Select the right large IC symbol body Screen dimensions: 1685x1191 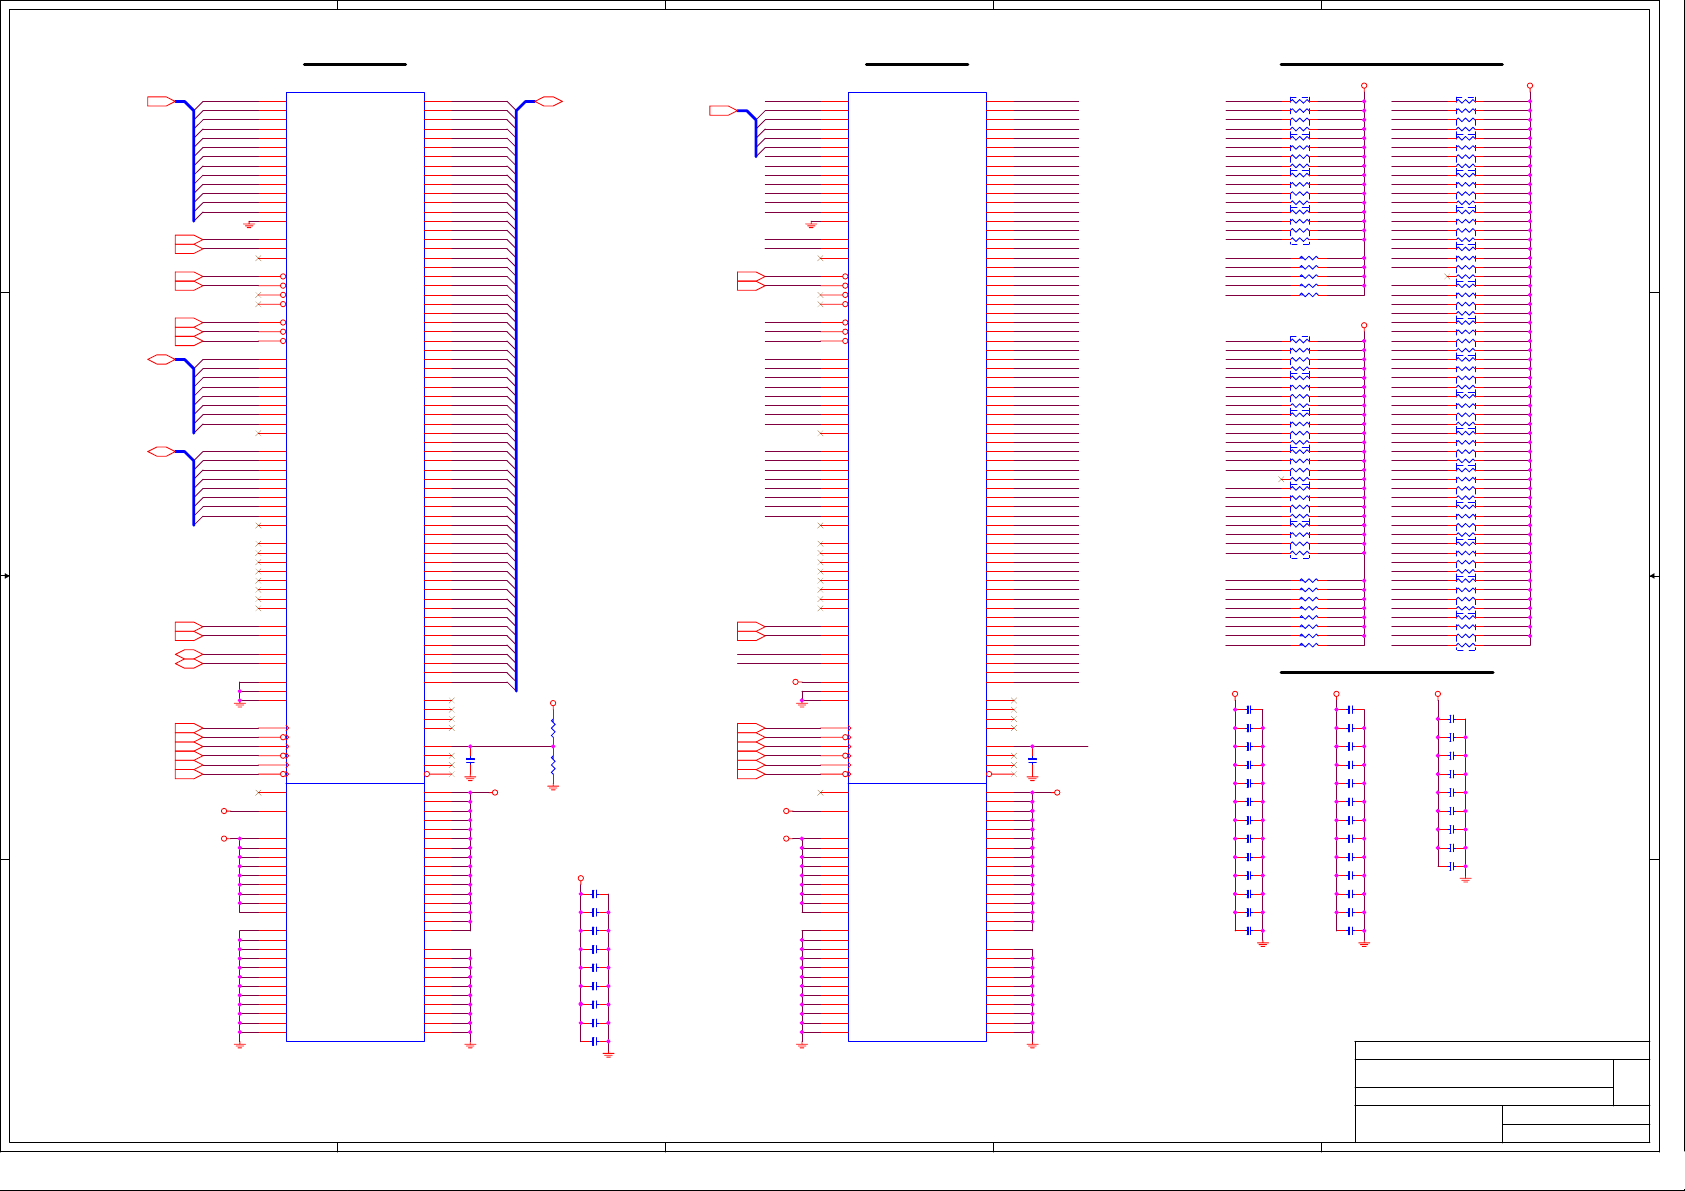[917, 567]
